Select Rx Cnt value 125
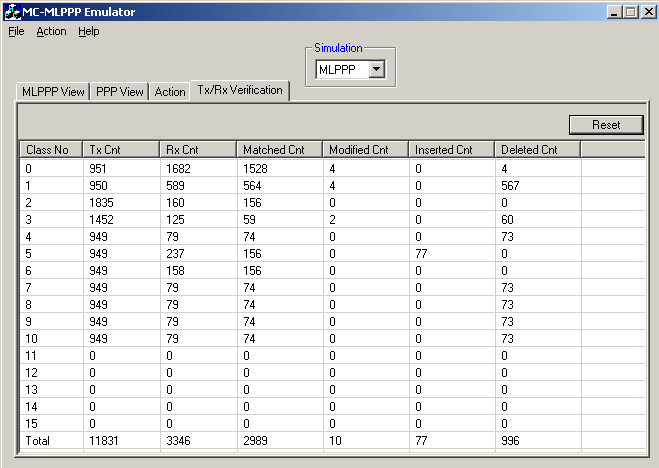Screen dimensions: 659x468 tap(175, 220)
